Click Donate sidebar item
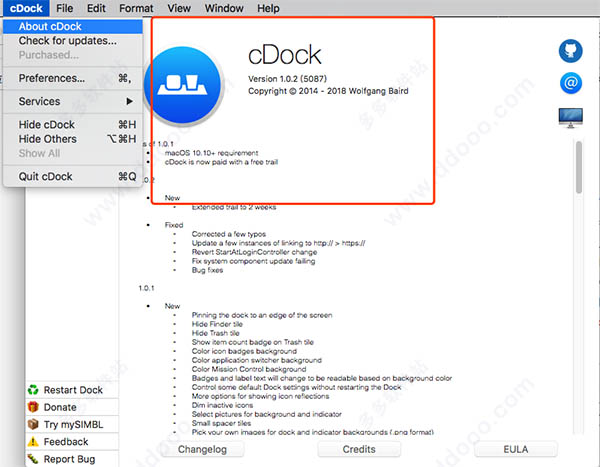 (x=72, y=407)
